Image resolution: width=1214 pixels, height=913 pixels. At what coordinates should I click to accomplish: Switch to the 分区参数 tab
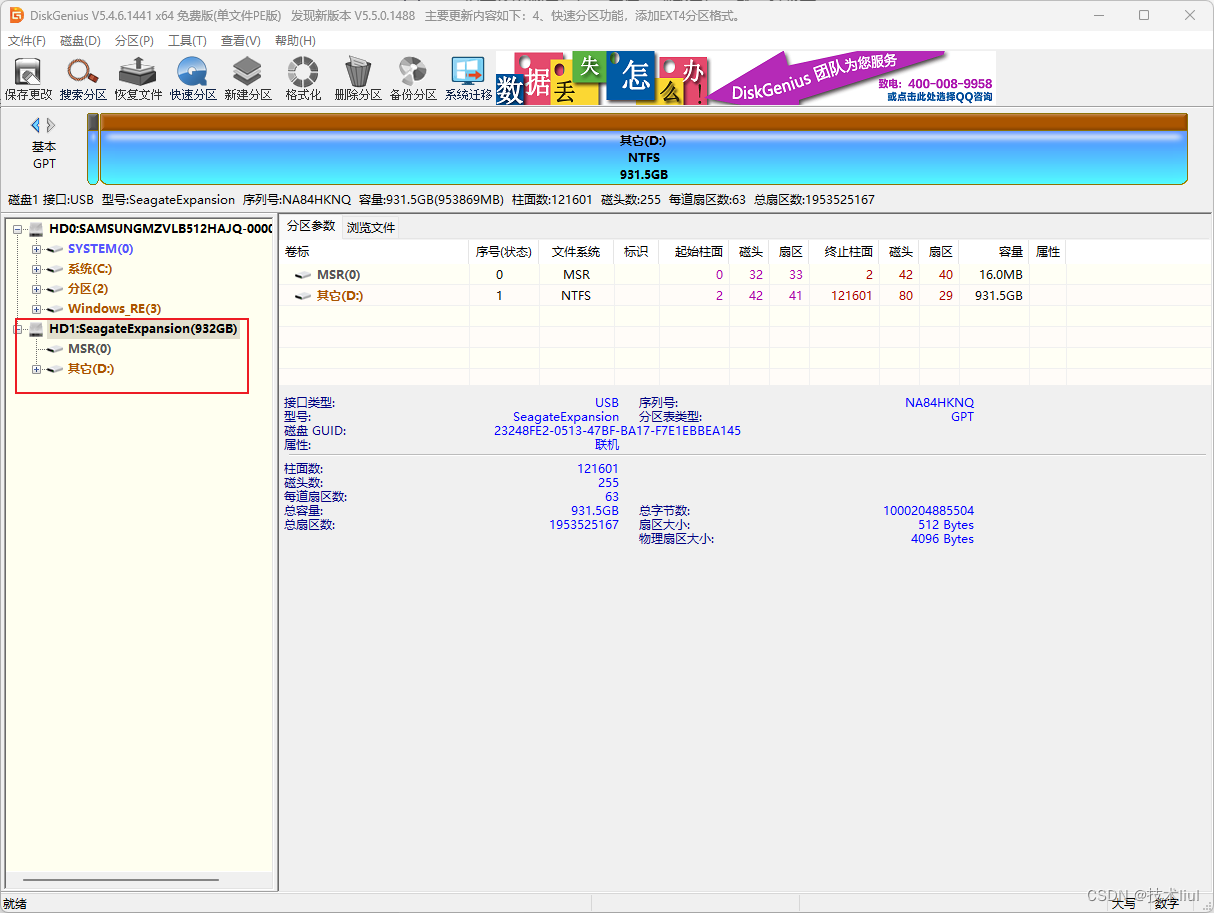(x=310, y=226)
